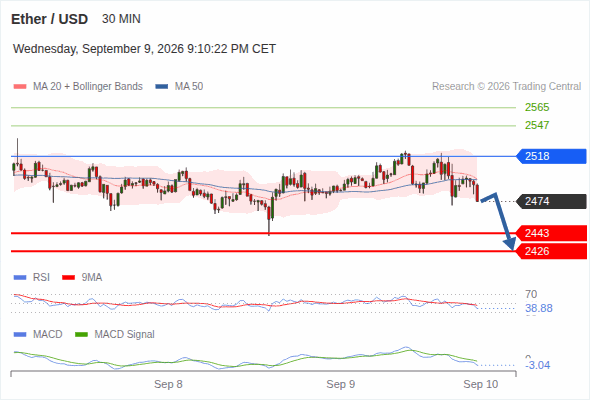The width and height of the screenshot is (590, 400).
Task: Click the 2547 resistance level label
Action: [x=537, y=125]
